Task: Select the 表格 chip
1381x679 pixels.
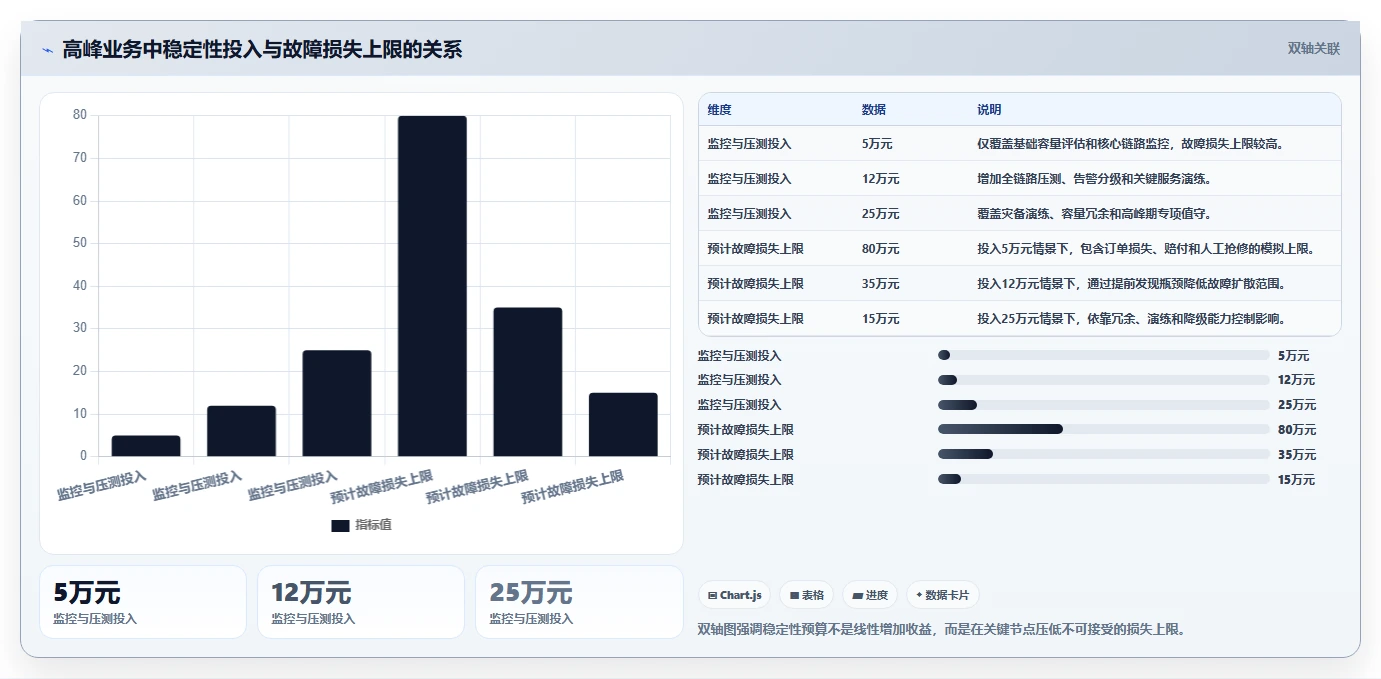Action: 807,595
